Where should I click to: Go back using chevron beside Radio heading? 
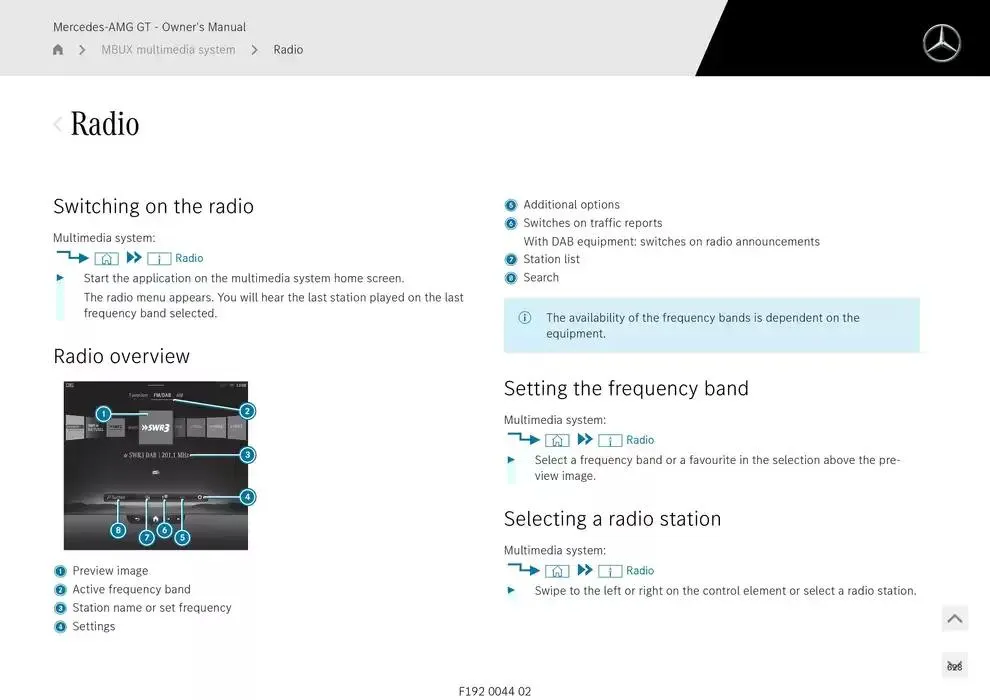58,124
